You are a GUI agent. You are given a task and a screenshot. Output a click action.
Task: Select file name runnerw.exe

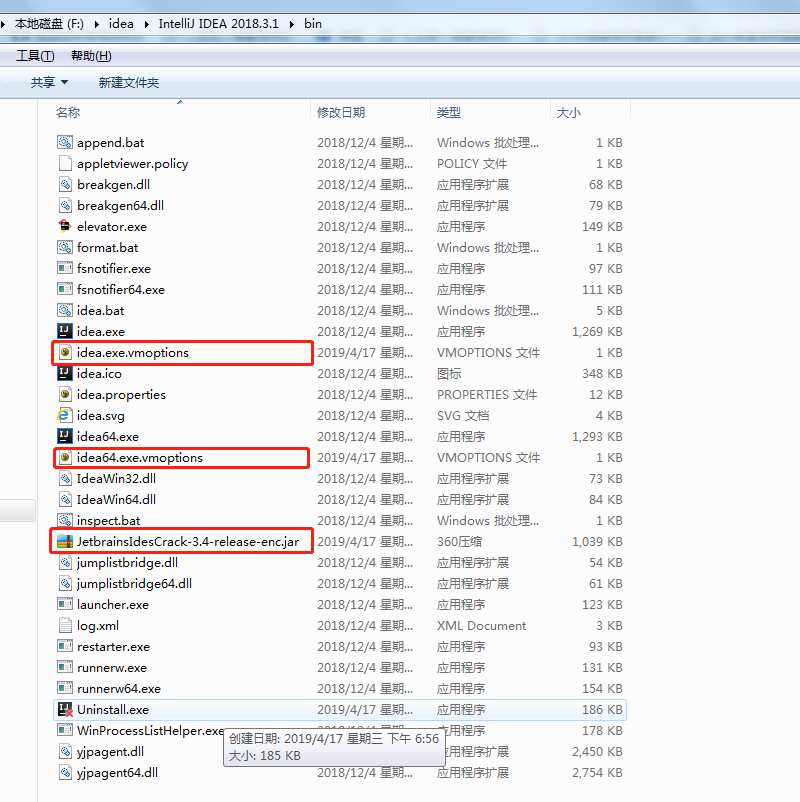coord(112,667)
